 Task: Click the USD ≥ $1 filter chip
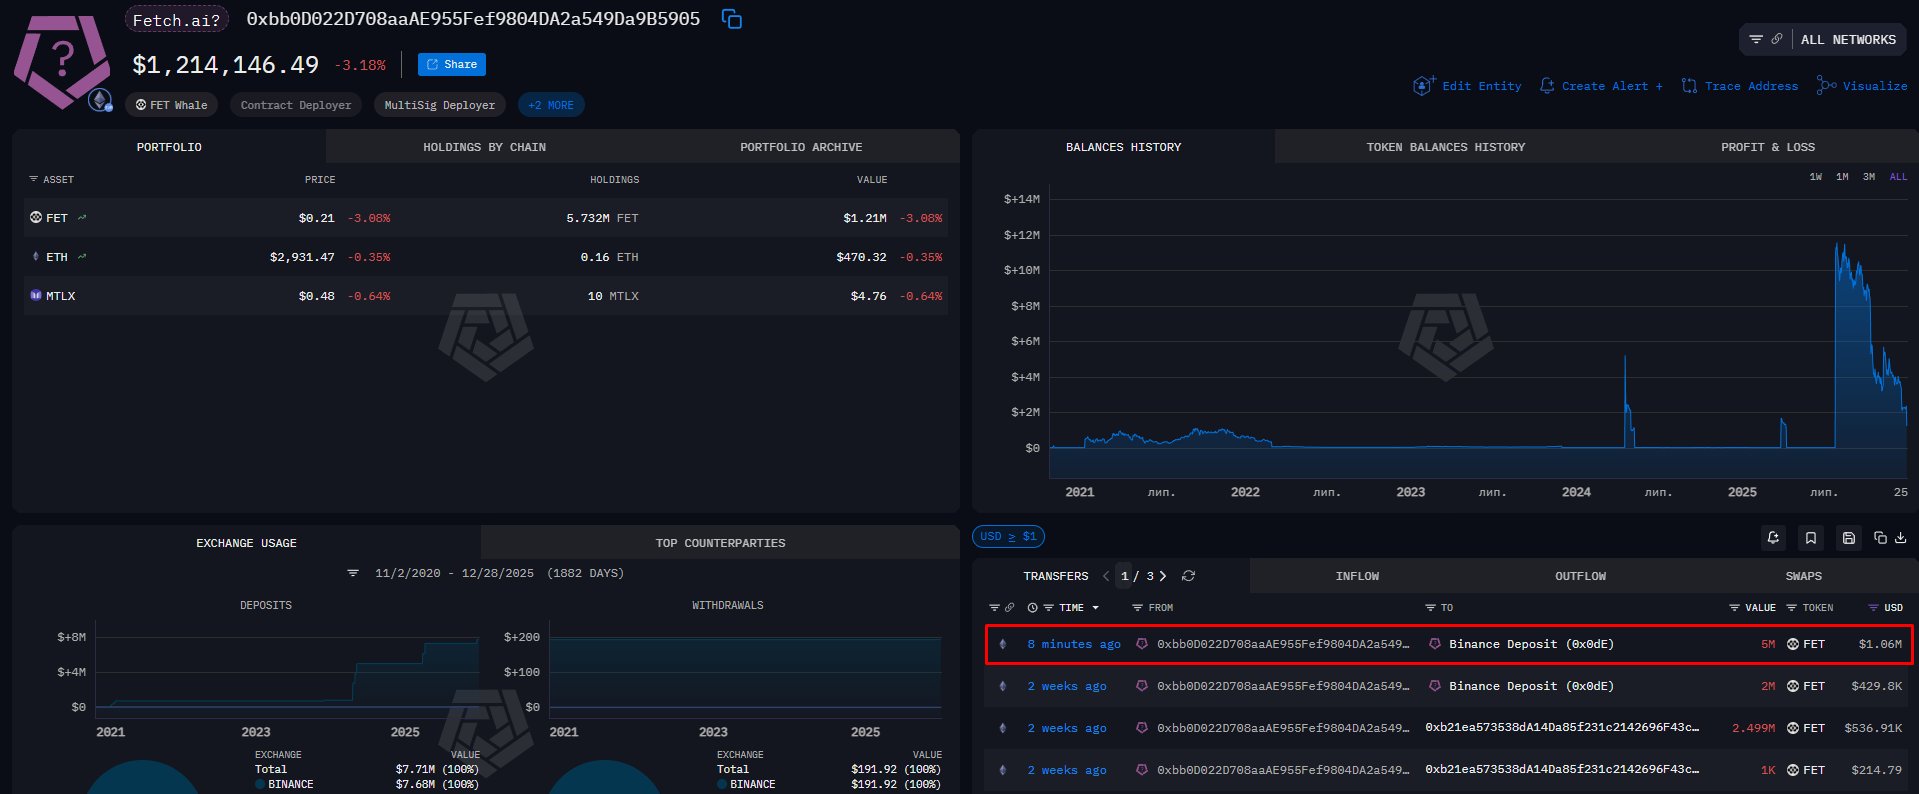click(1008, 537)
